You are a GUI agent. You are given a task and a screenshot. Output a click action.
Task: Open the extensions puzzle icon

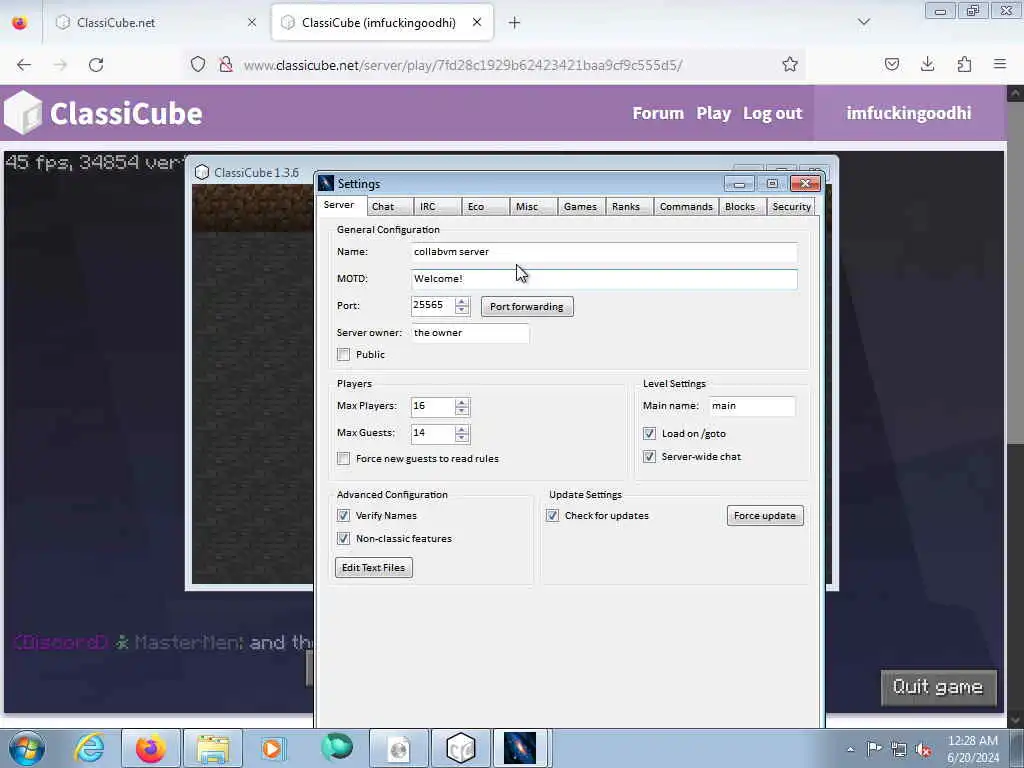pos(964,64)
